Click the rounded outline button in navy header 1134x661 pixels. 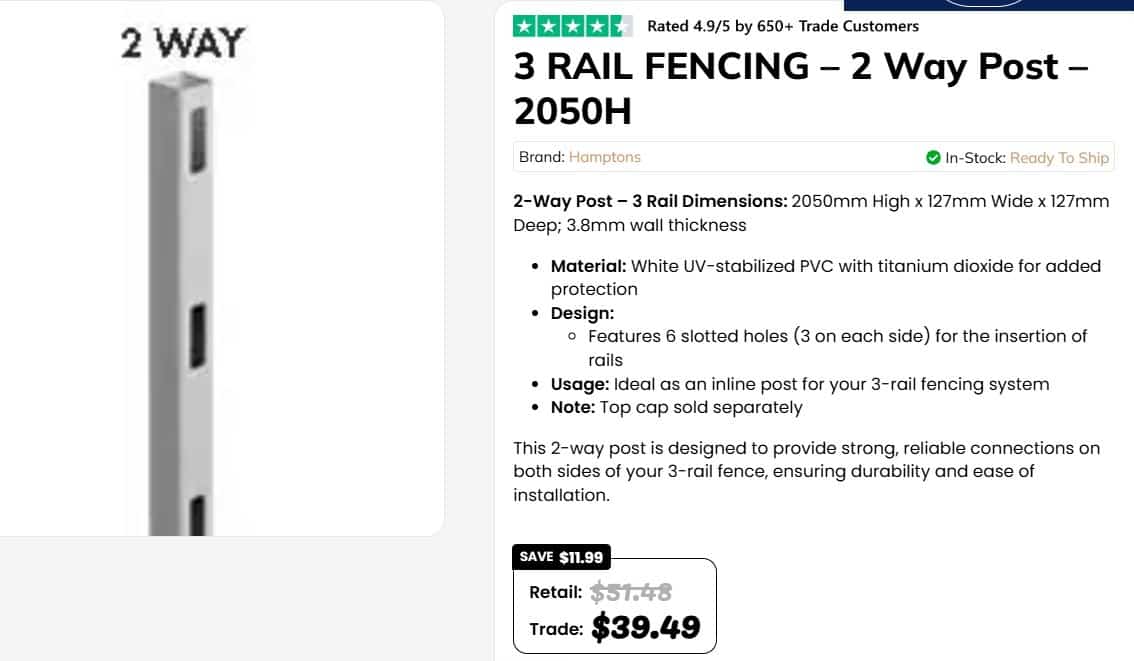[984, 2]
